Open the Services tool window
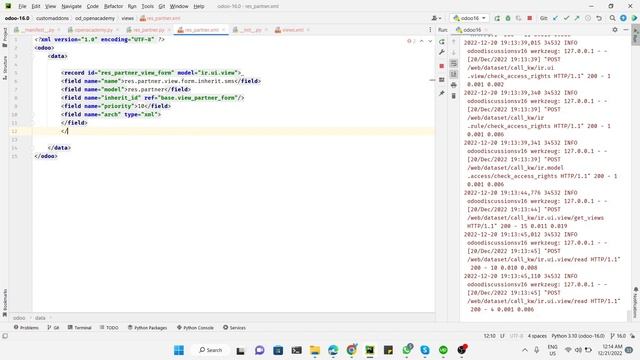The height and width of the screenshot is (360, 640). 234,327
